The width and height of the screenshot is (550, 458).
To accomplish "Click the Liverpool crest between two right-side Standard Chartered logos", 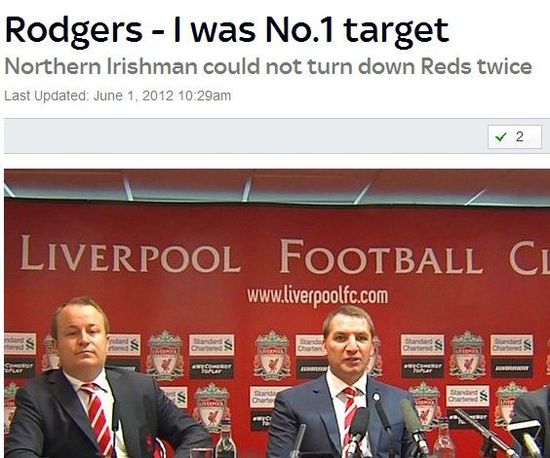I will (x=467, y=356).
